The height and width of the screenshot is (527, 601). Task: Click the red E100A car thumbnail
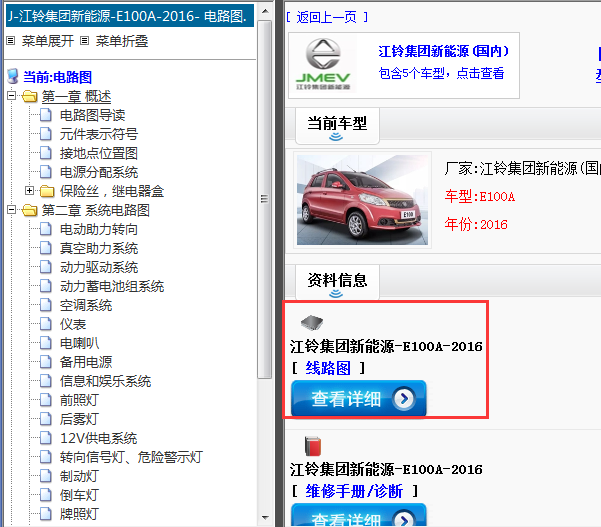[x=362, y=200]
